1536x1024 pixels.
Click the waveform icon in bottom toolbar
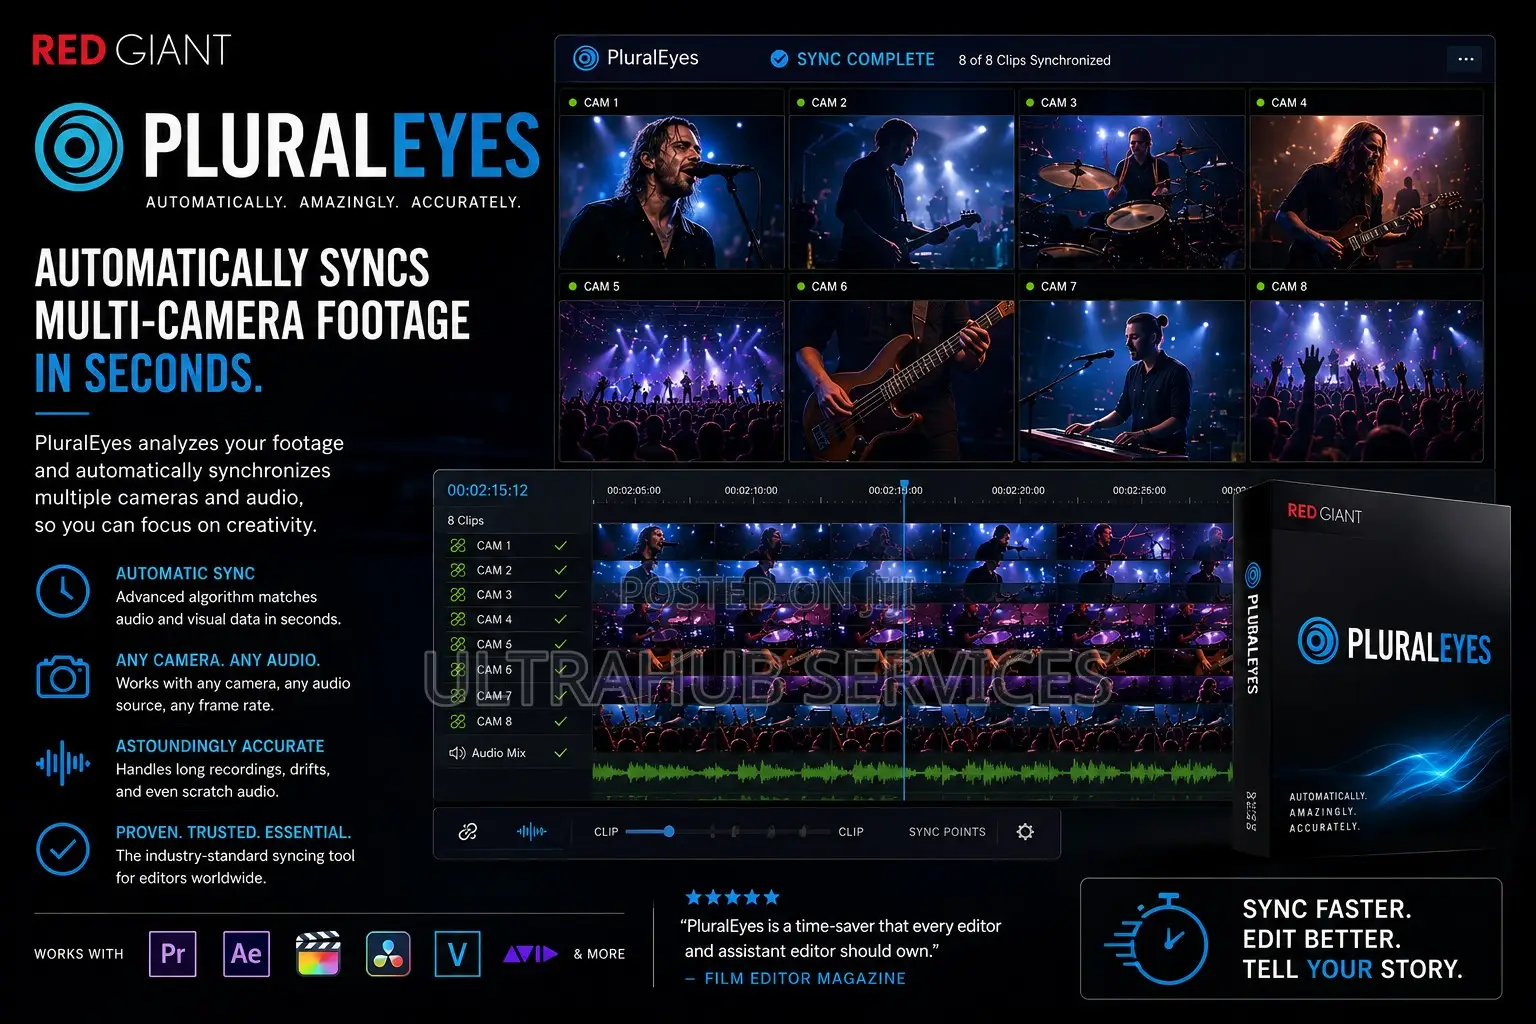click(x=531, y=832)
